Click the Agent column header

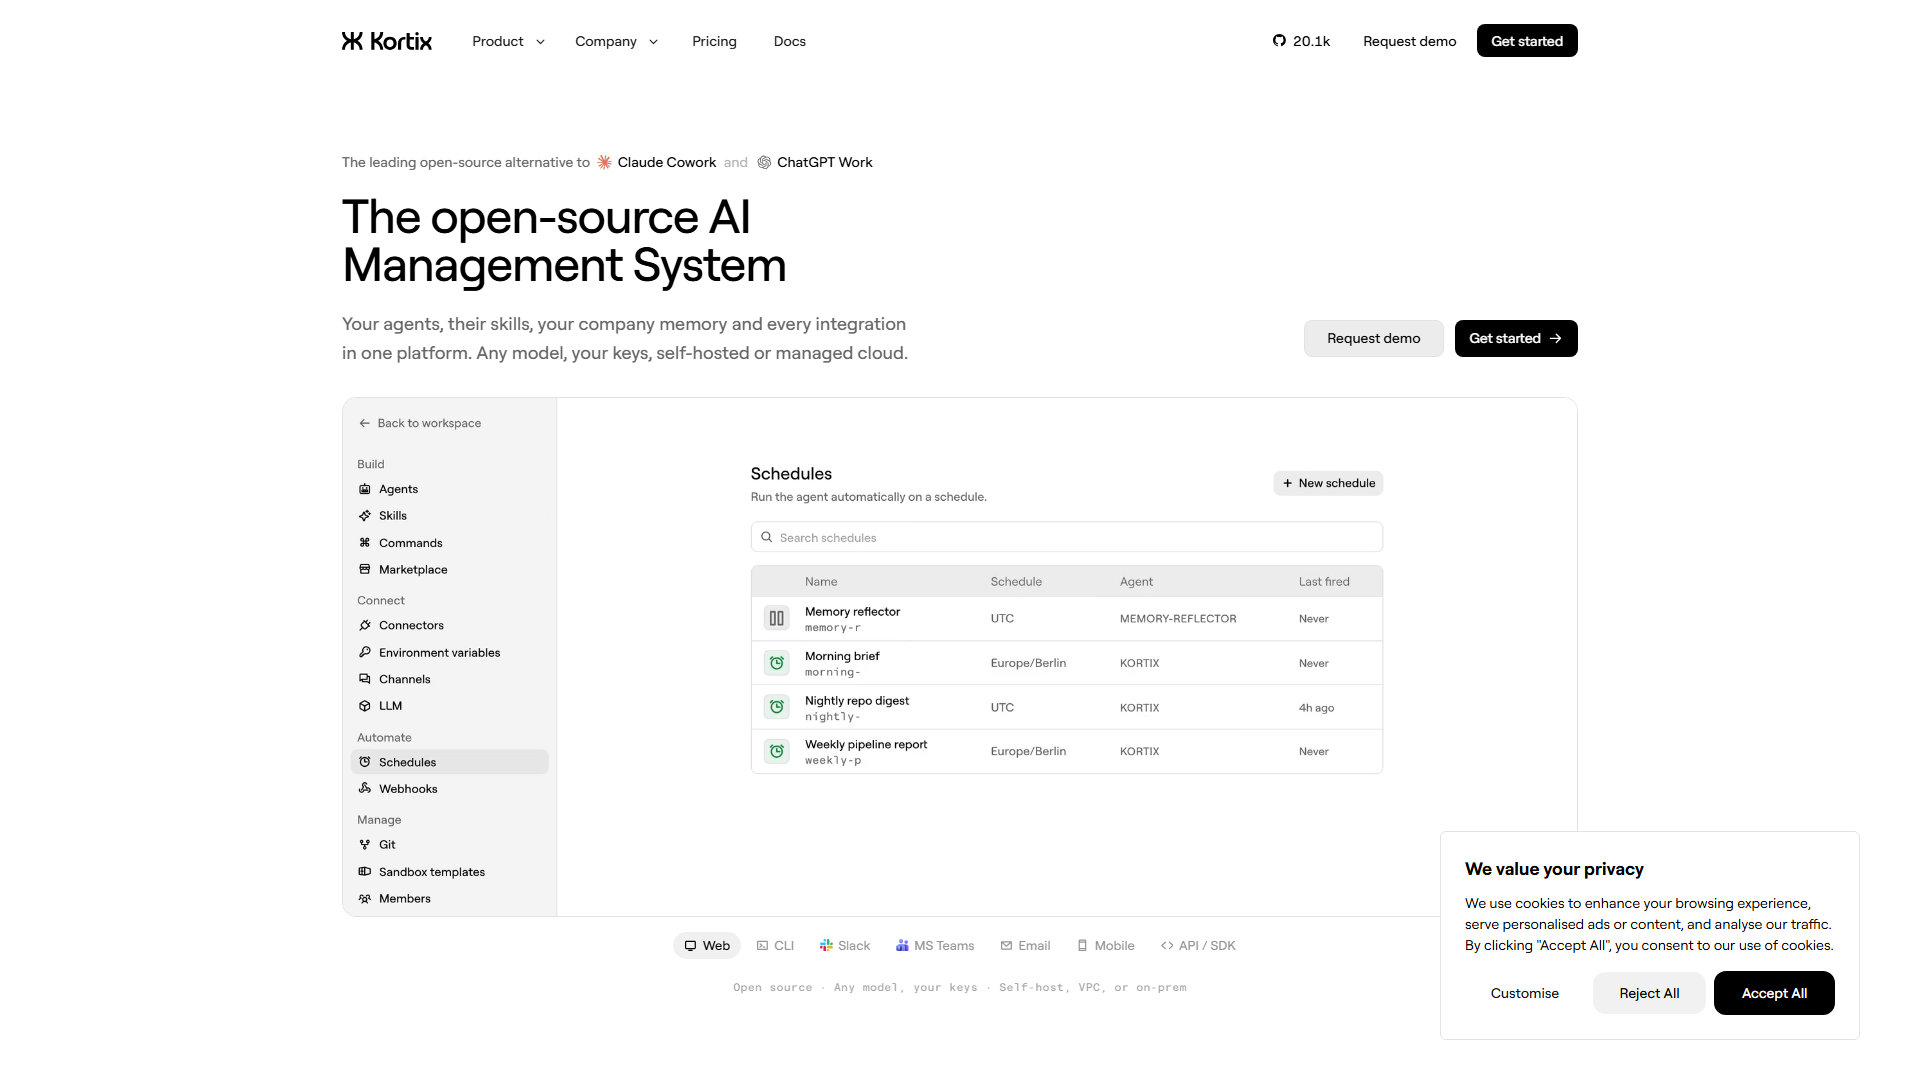pyautogui.click(x=1136, y=582)
